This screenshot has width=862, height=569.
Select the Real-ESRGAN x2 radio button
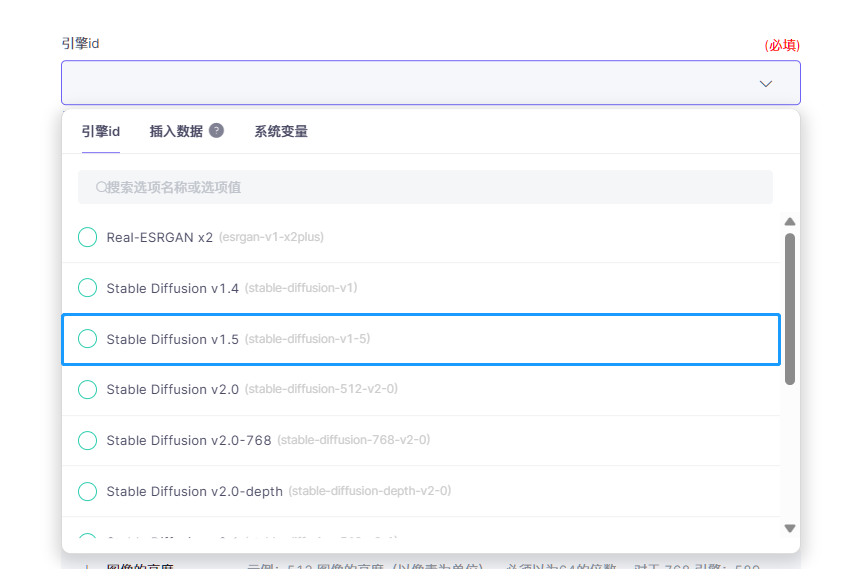pyautogui.click(x=87, y=237)
